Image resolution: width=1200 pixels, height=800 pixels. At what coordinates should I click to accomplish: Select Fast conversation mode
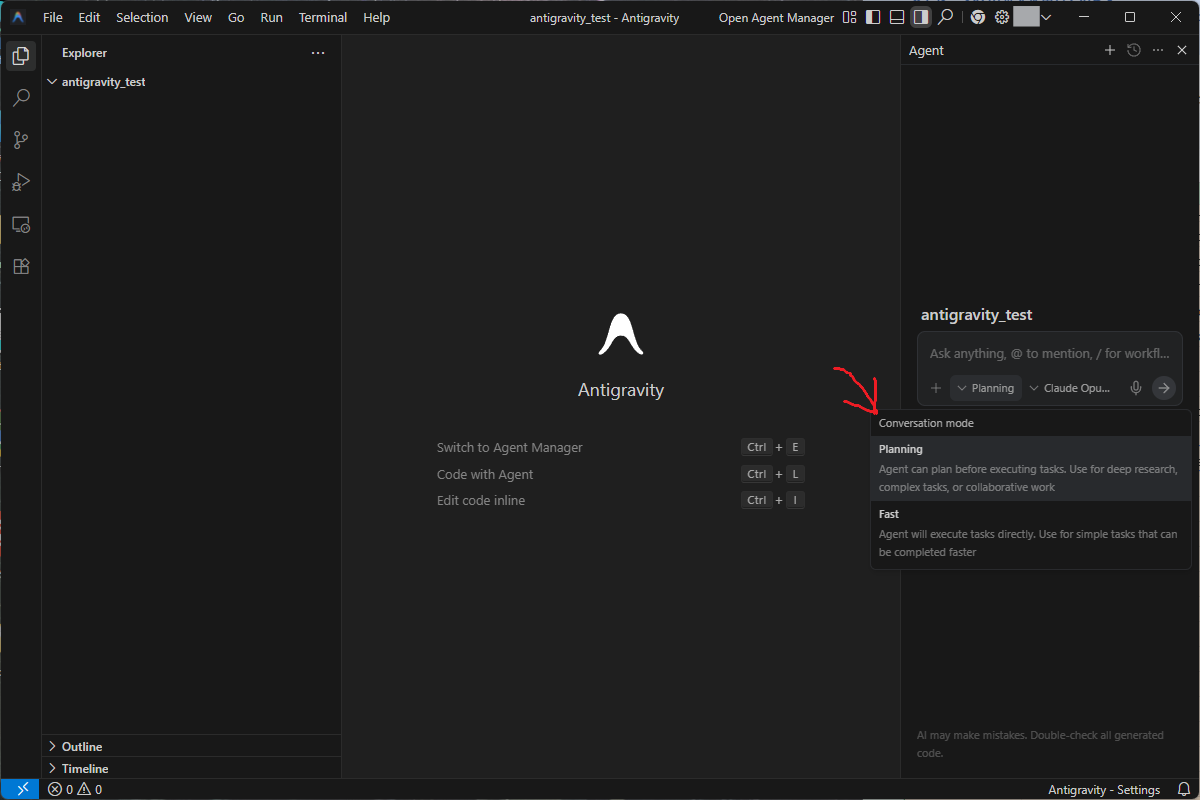(x=1031, y=533)
